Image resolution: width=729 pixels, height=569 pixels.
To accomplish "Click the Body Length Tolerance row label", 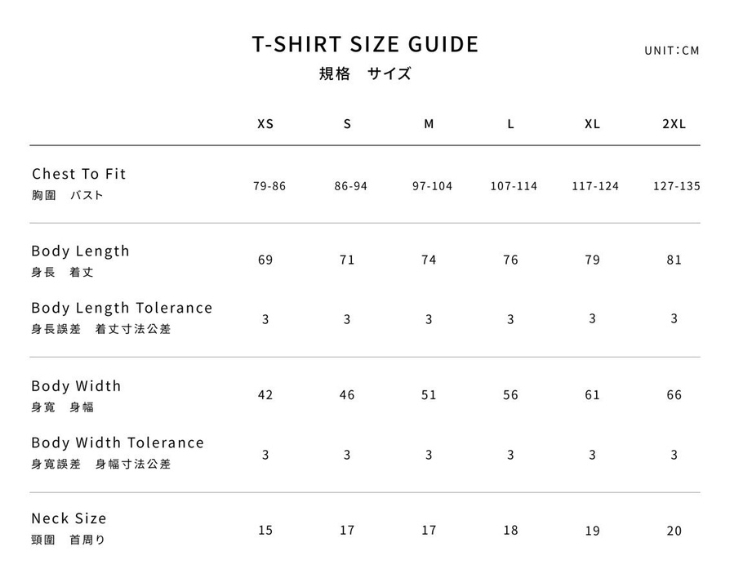I will coord(122,308).
